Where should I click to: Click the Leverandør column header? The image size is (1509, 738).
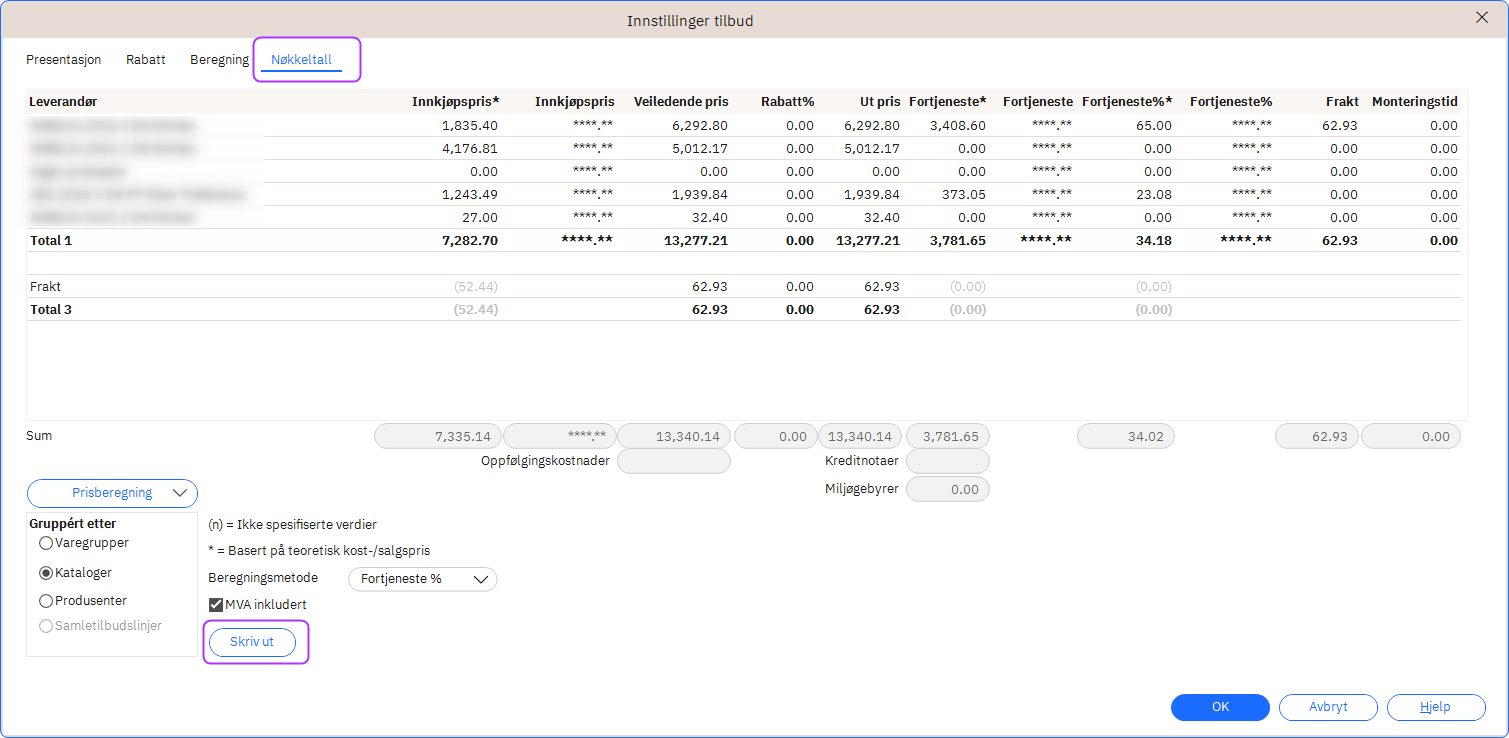click(x=64, y=102)
